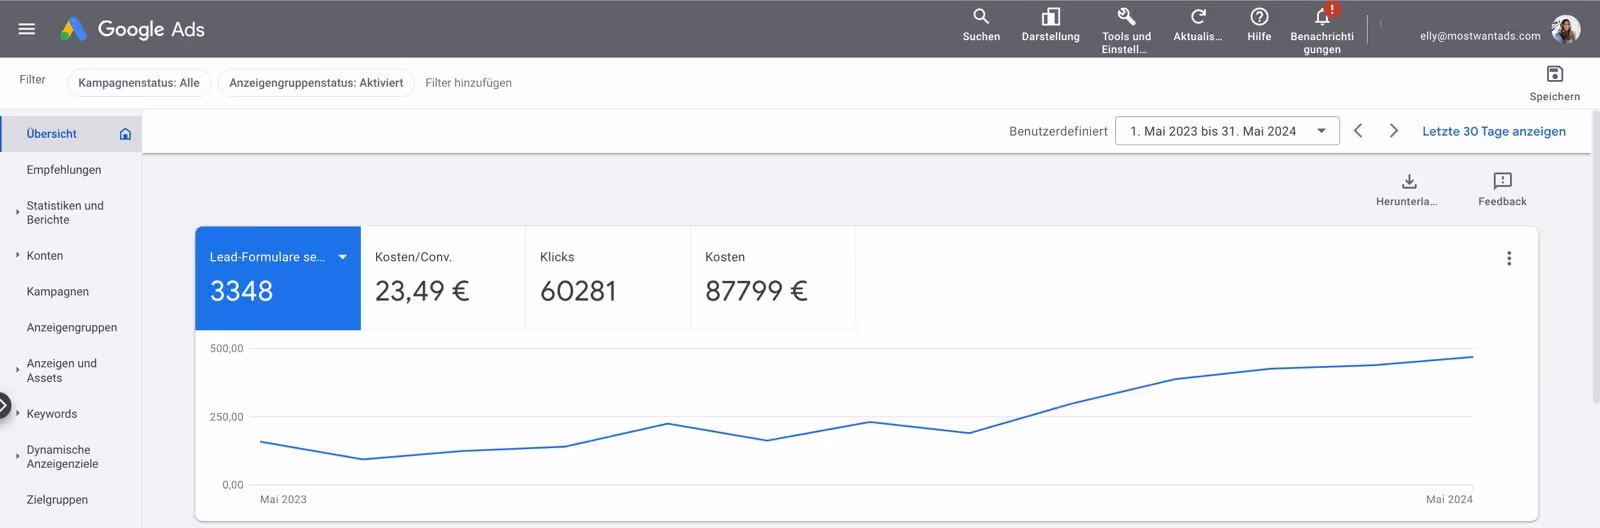Click Letzte 30 Tage anzeigen link

click(1494, 131)
